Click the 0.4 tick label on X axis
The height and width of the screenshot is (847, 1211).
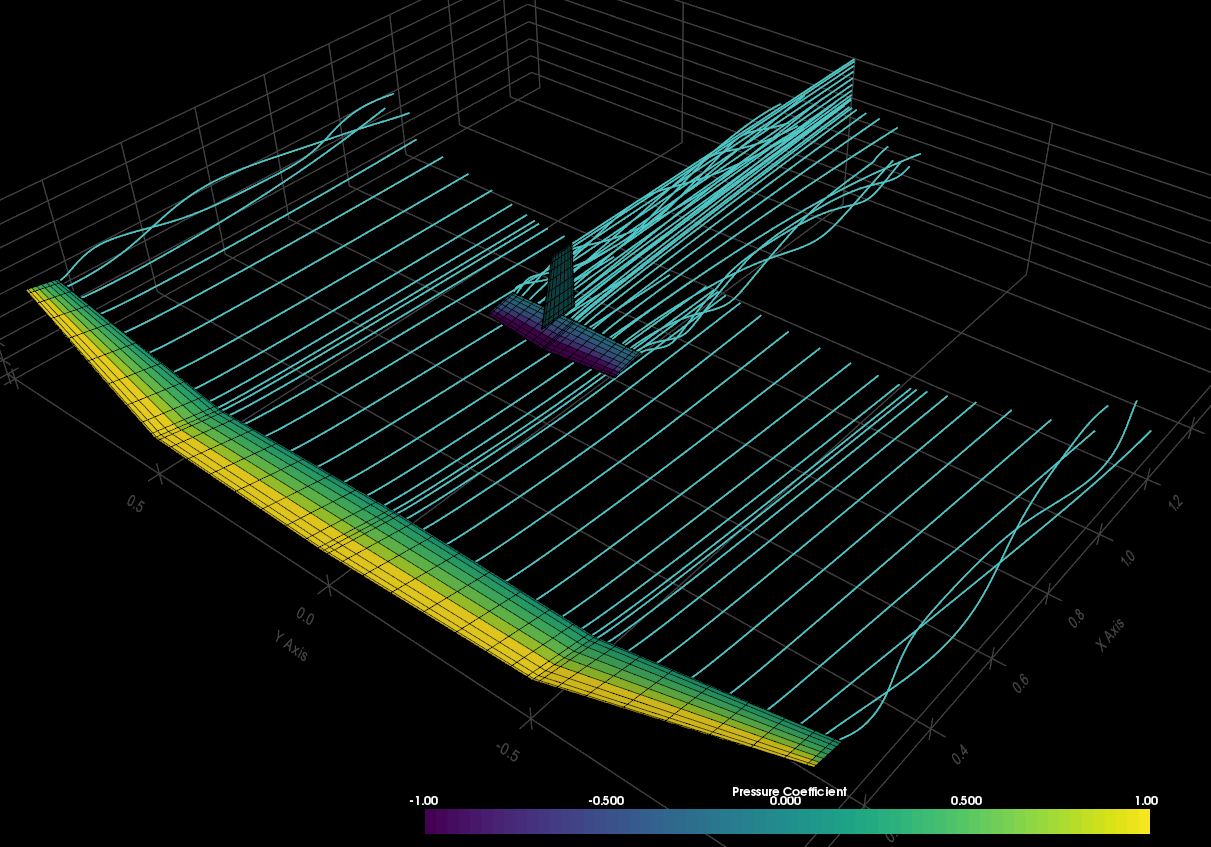[x=960, y=756]
